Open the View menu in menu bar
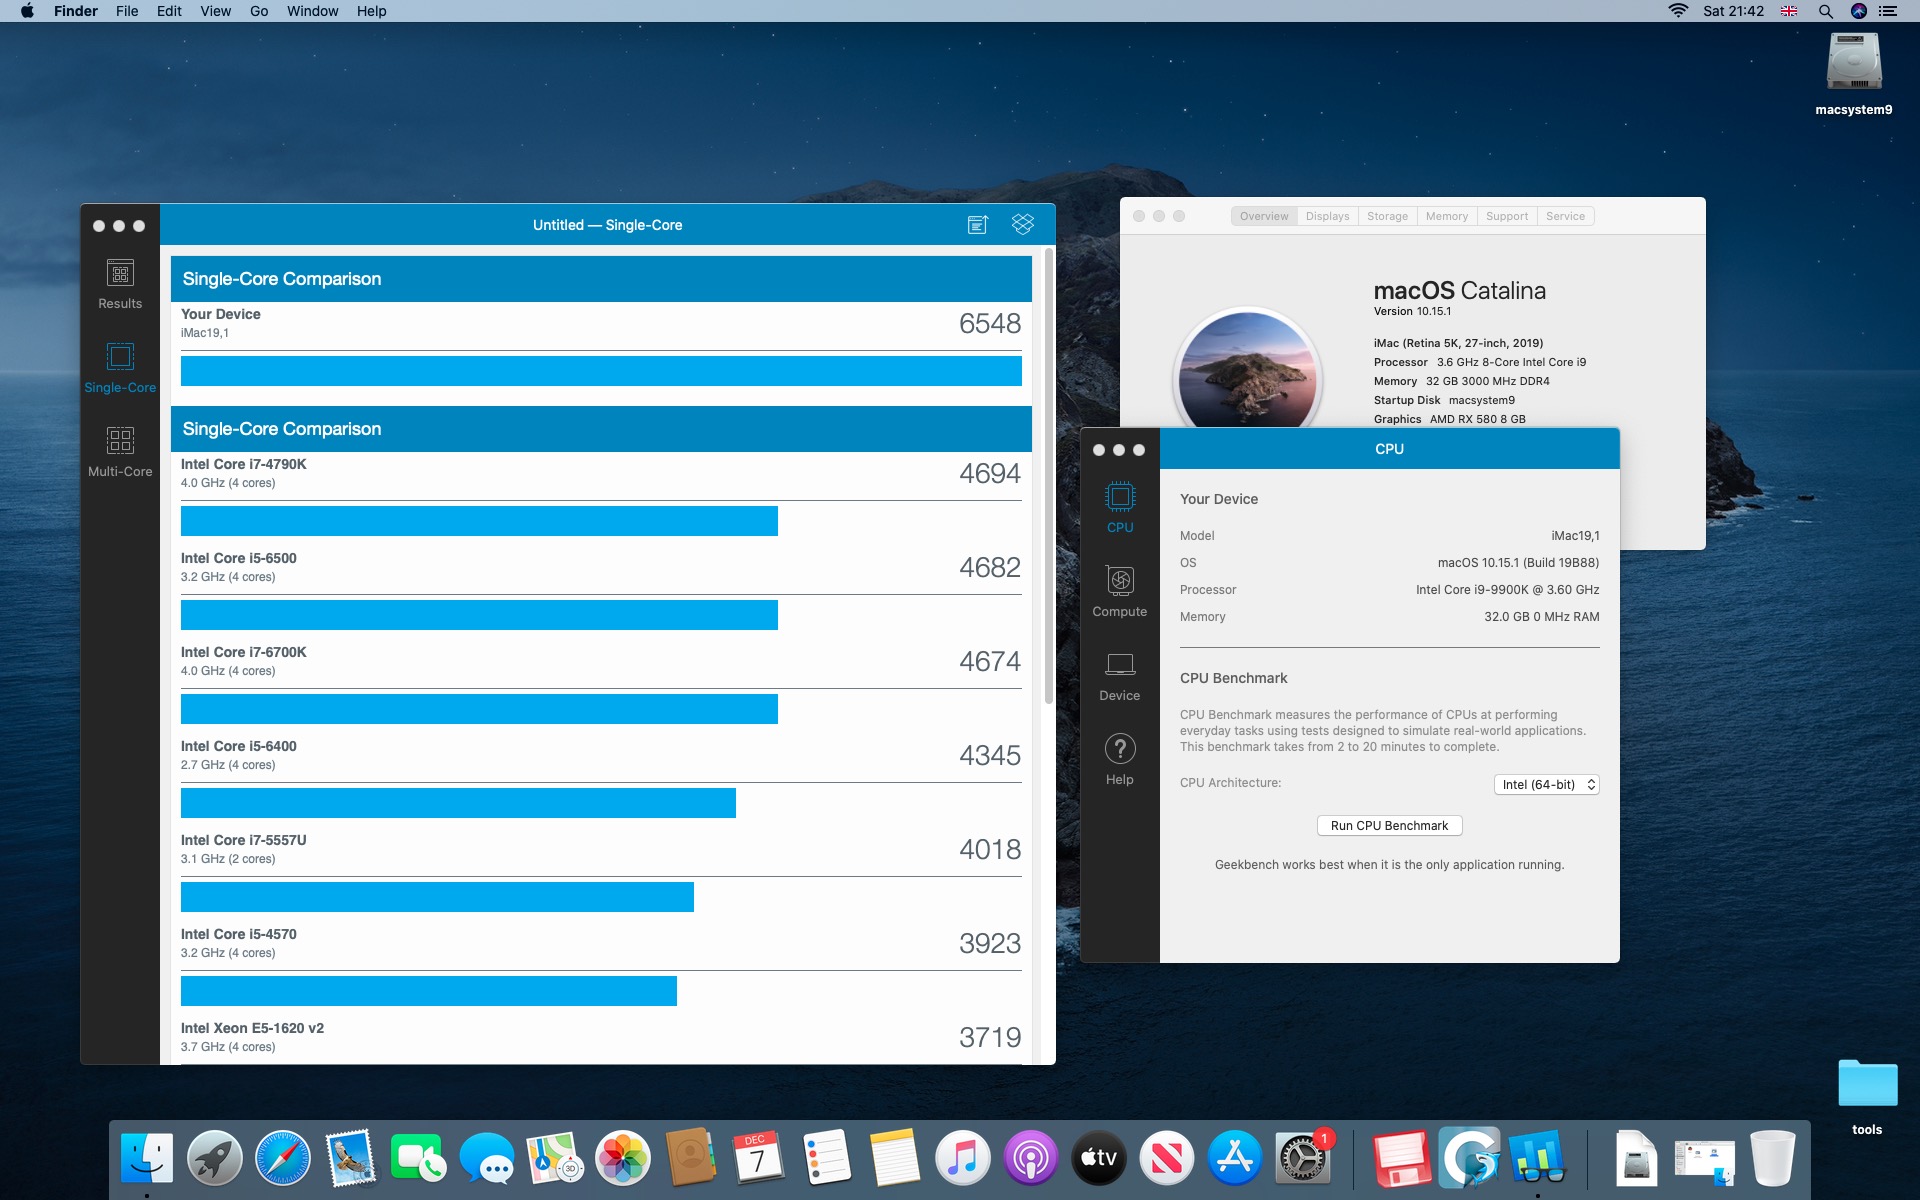Screen dimensions: 1920x1200 tap(215, 11)
